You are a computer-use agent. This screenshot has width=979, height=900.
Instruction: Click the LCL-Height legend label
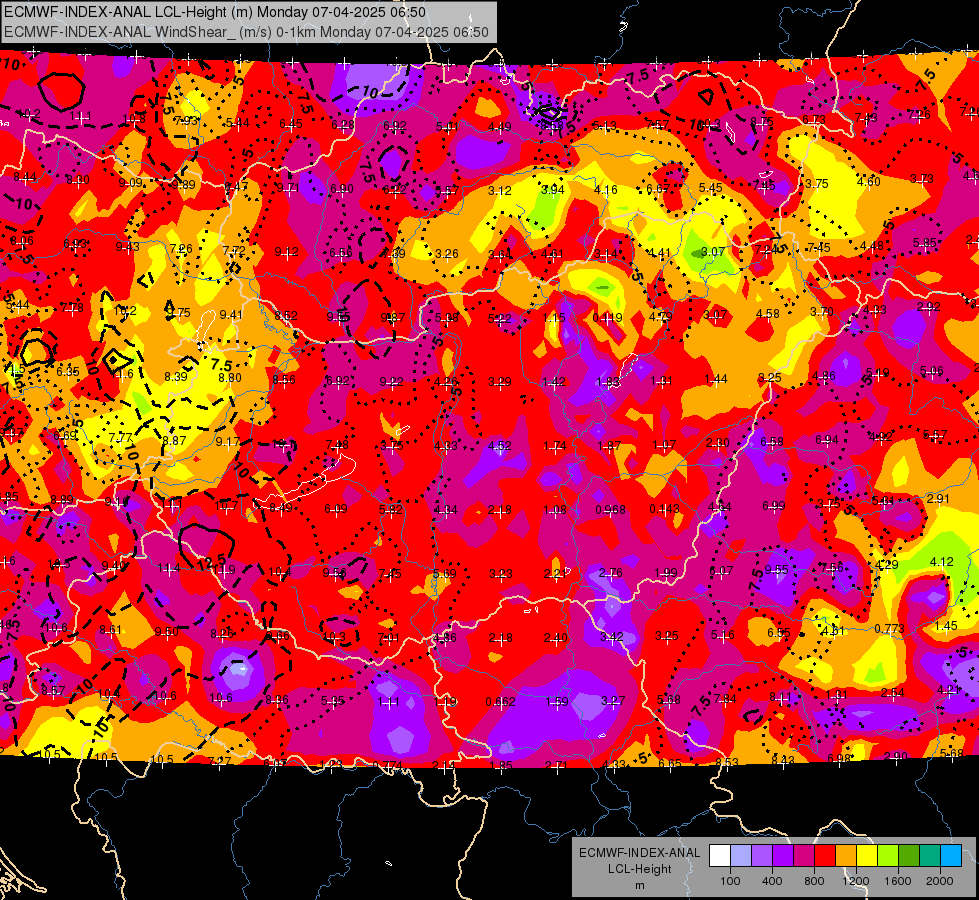[639, 869]
